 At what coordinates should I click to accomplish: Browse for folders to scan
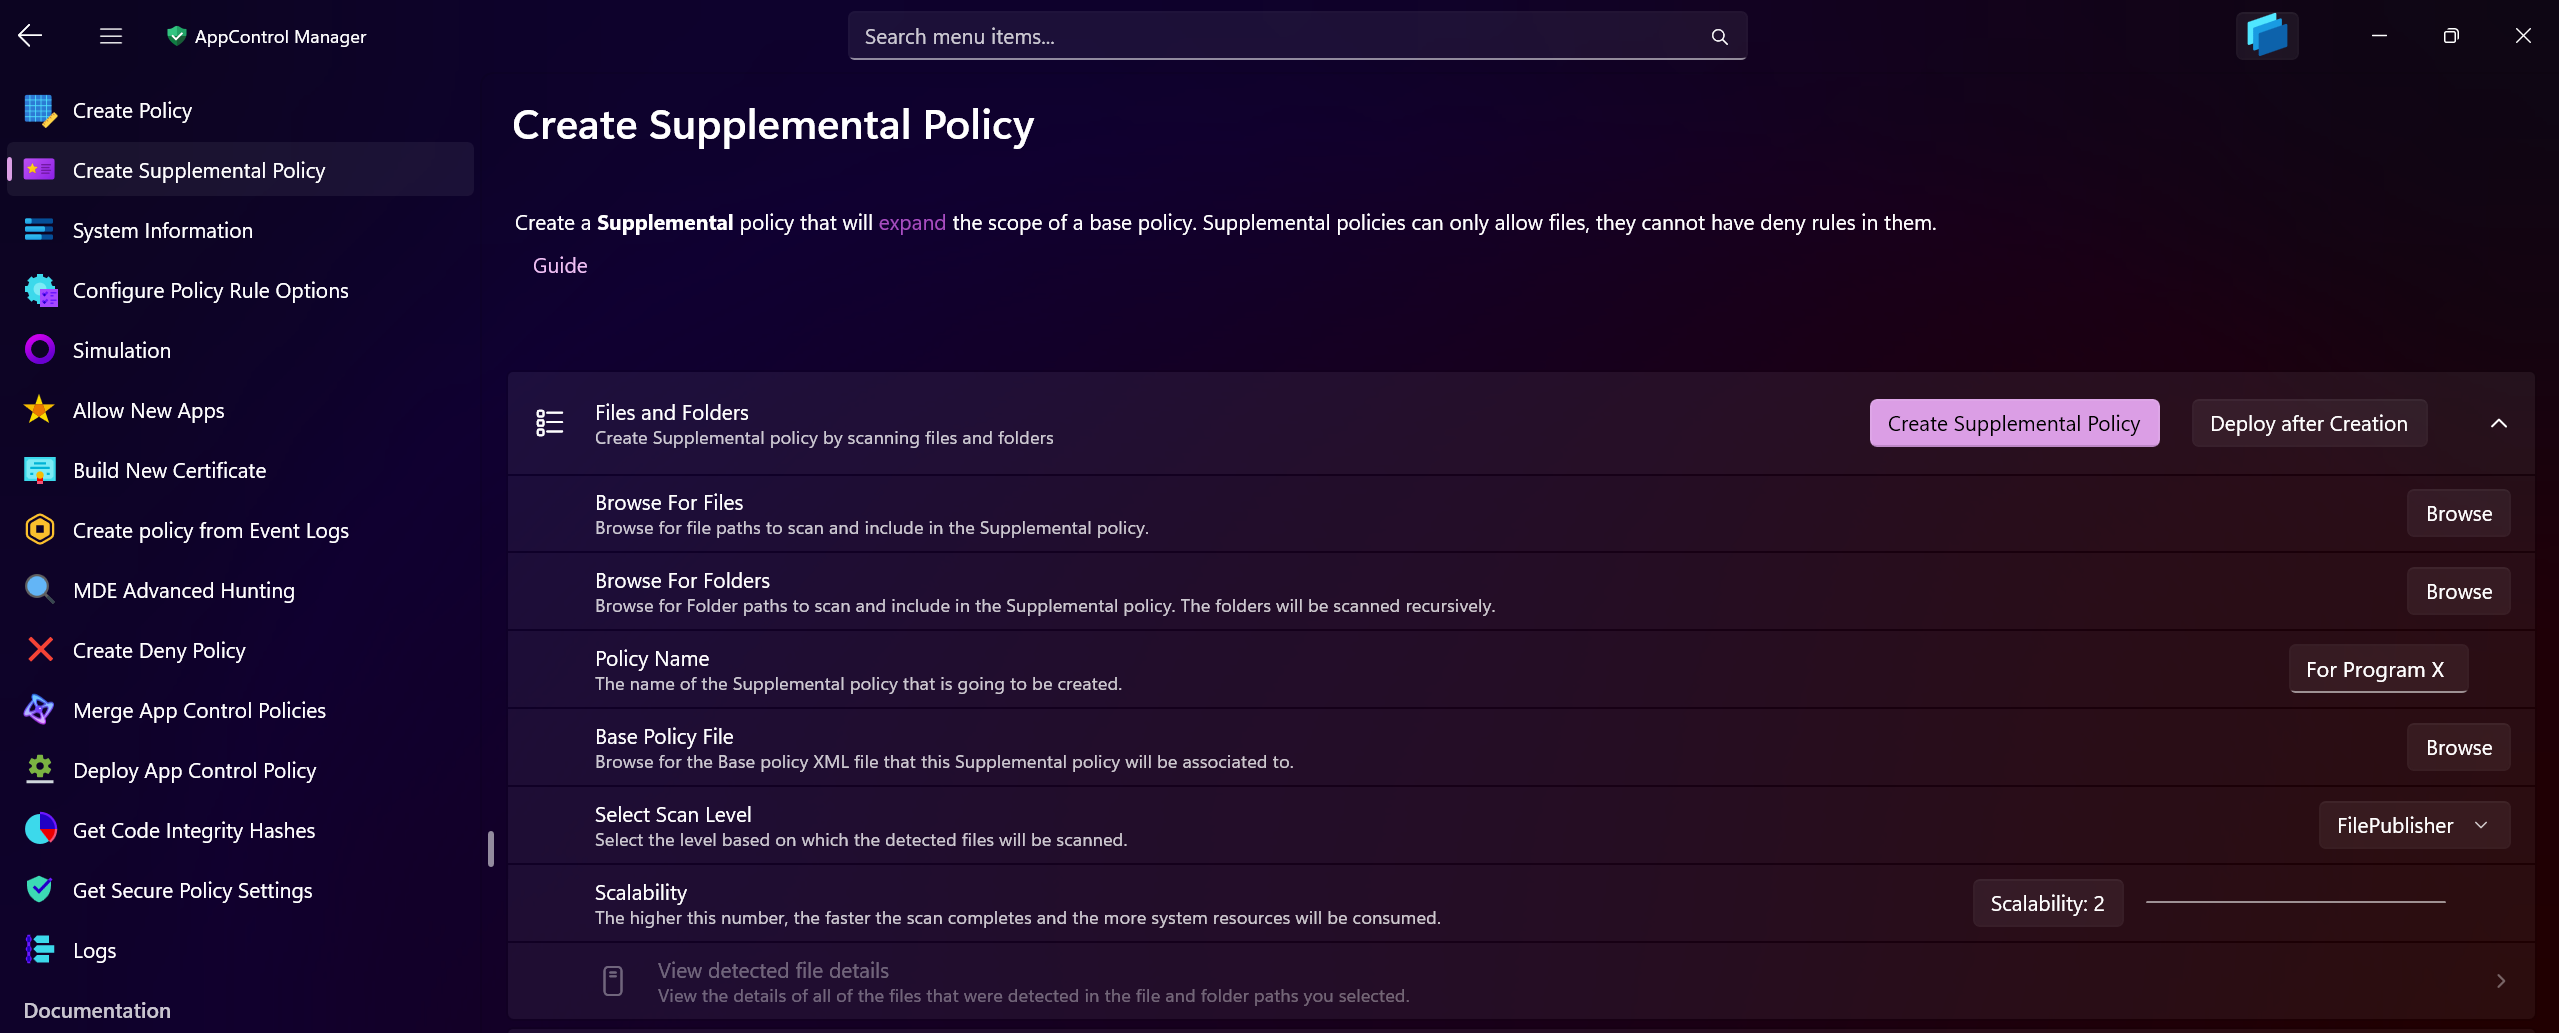coord(2458,591)
